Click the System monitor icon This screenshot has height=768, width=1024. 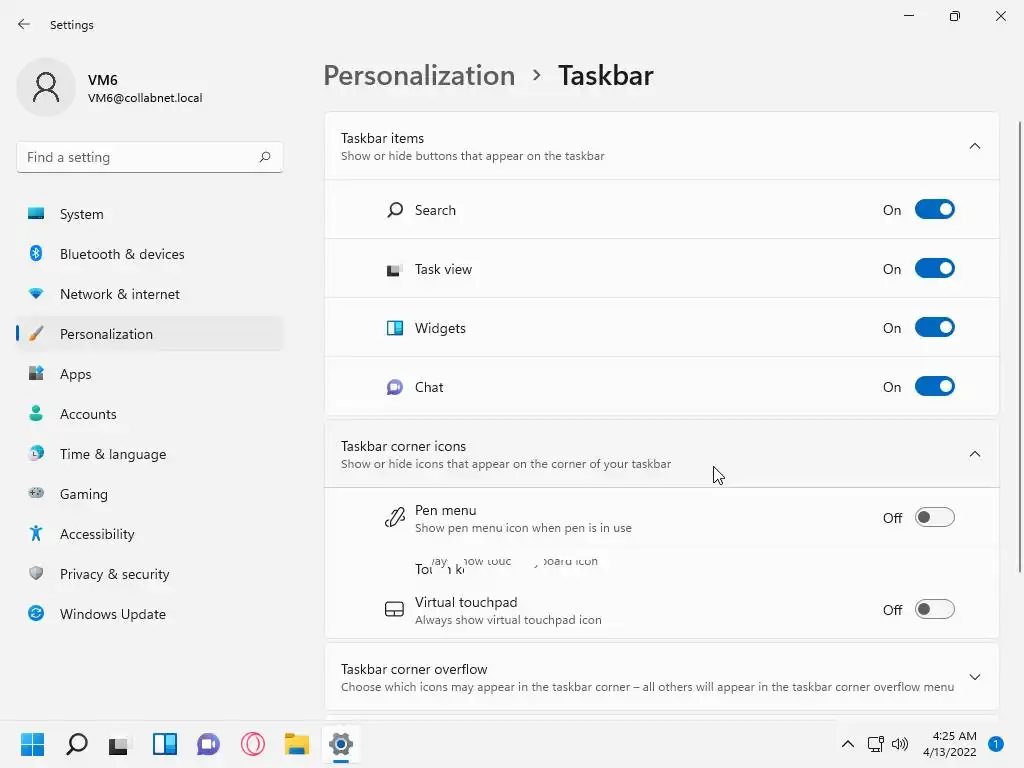click(36, 214)
